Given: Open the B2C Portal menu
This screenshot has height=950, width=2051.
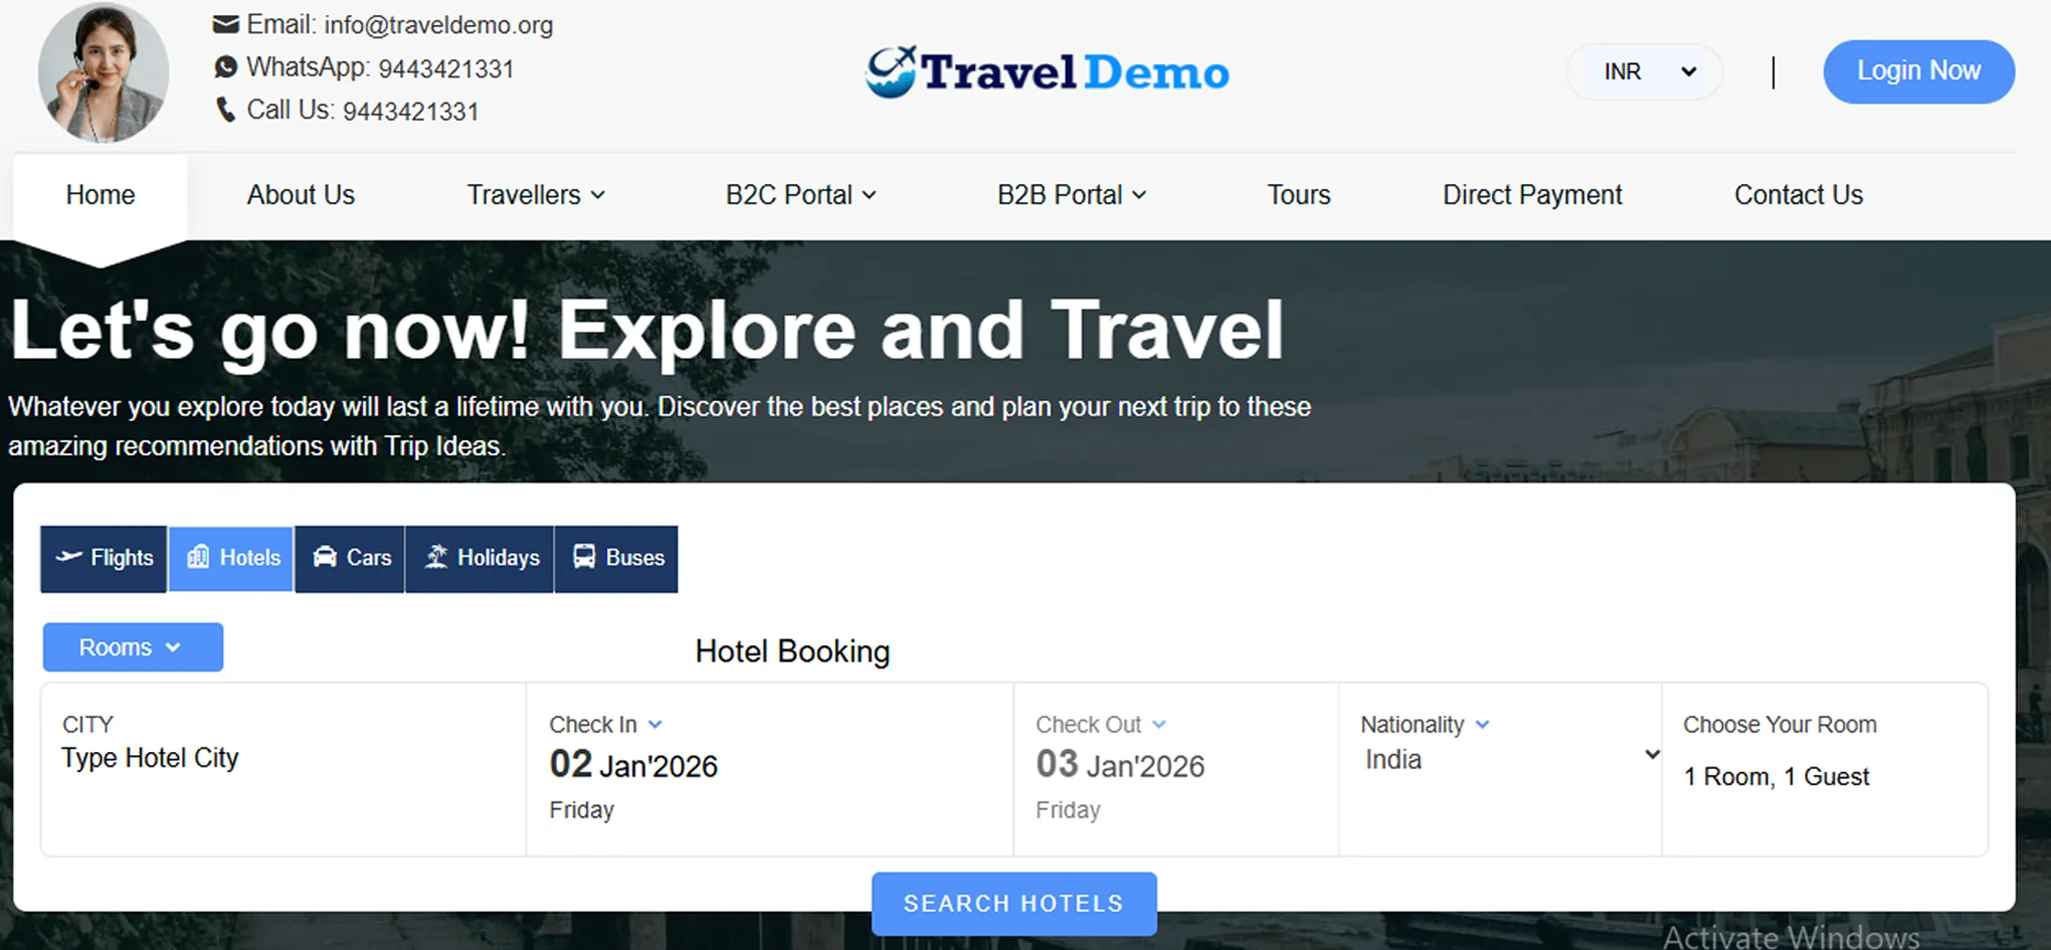Looking at the screenshot, I should tap(799, 194).
